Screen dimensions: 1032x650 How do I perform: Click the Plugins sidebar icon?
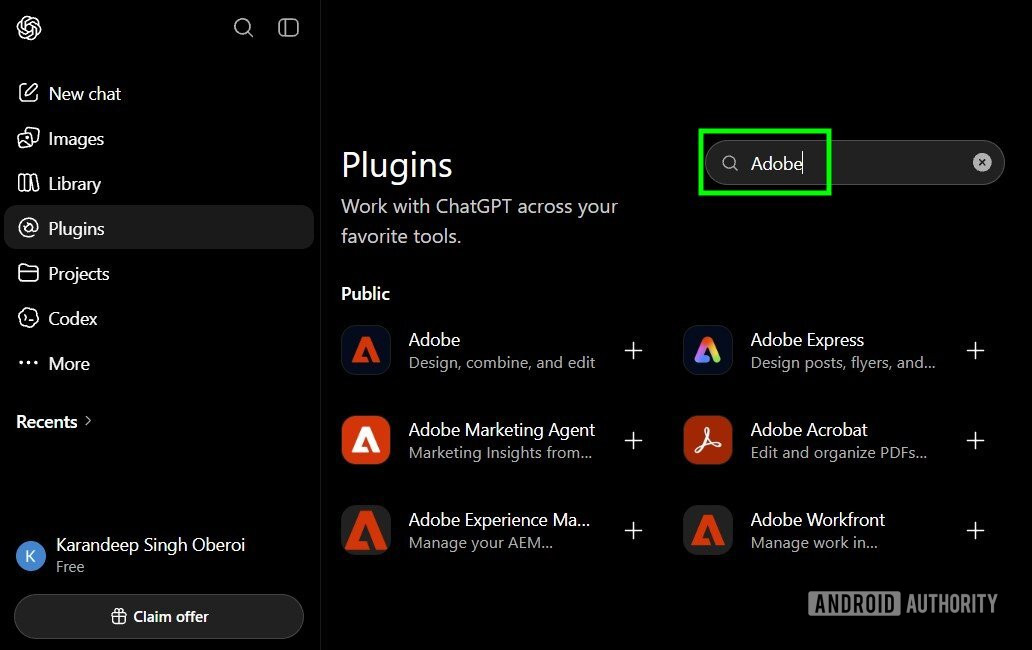point(28,228)
